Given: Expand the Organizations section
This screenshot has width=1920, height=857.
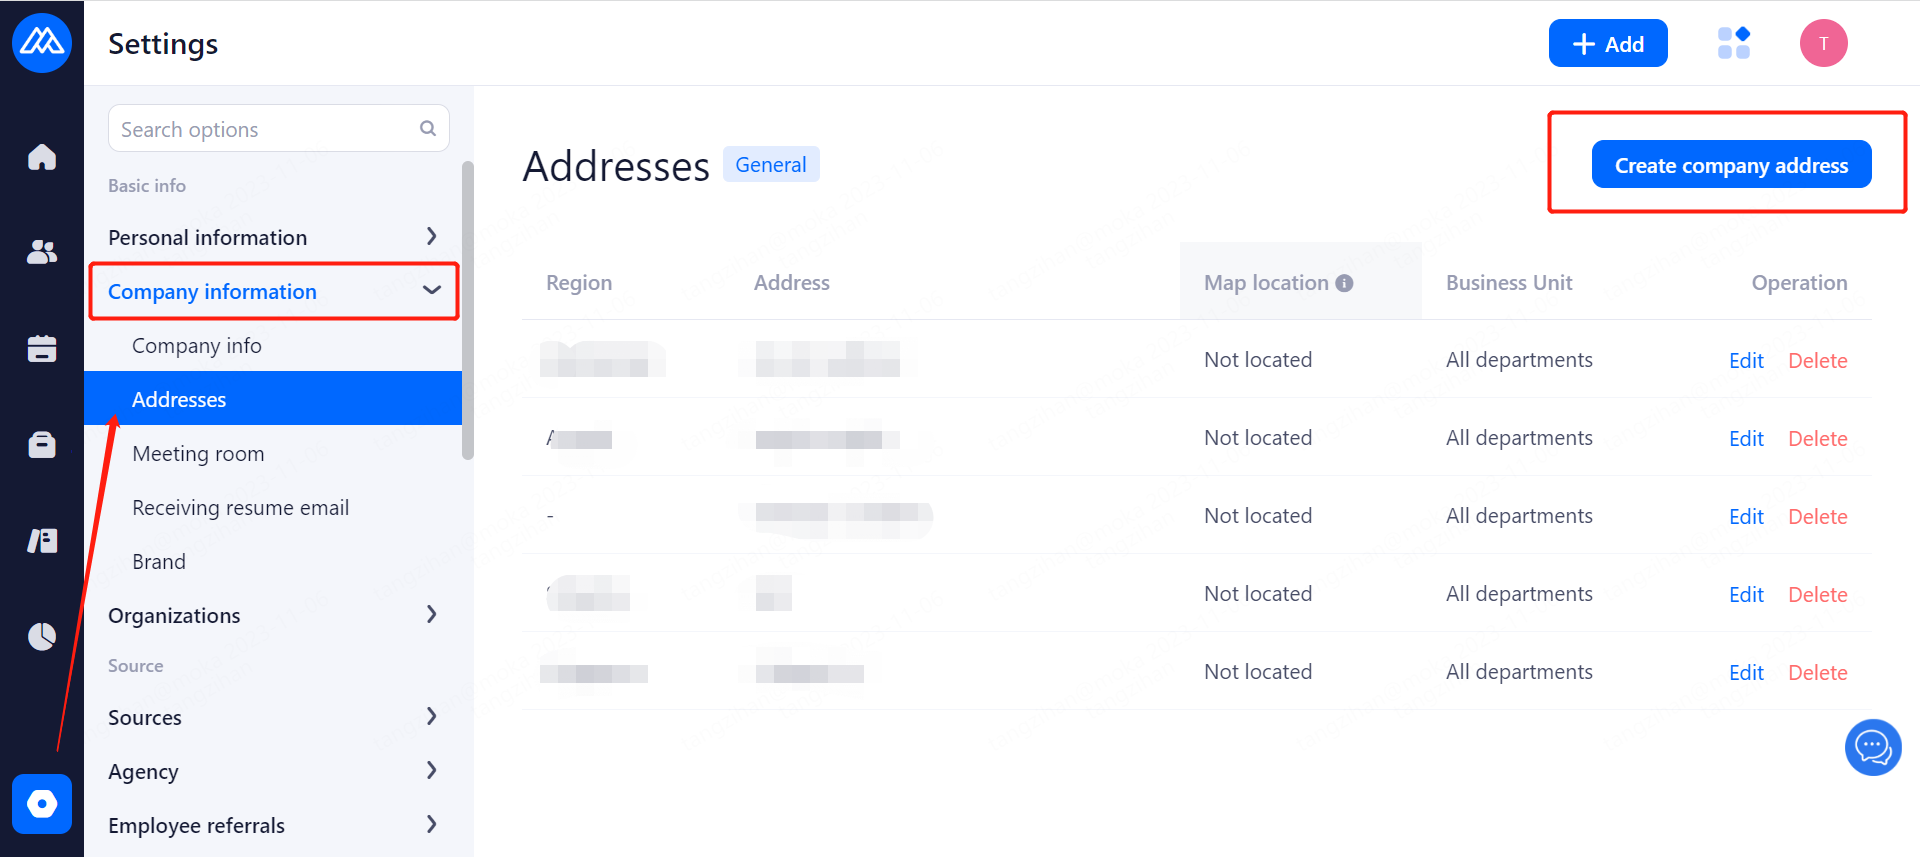Looking at the screenshot, I should click(272, 615).
